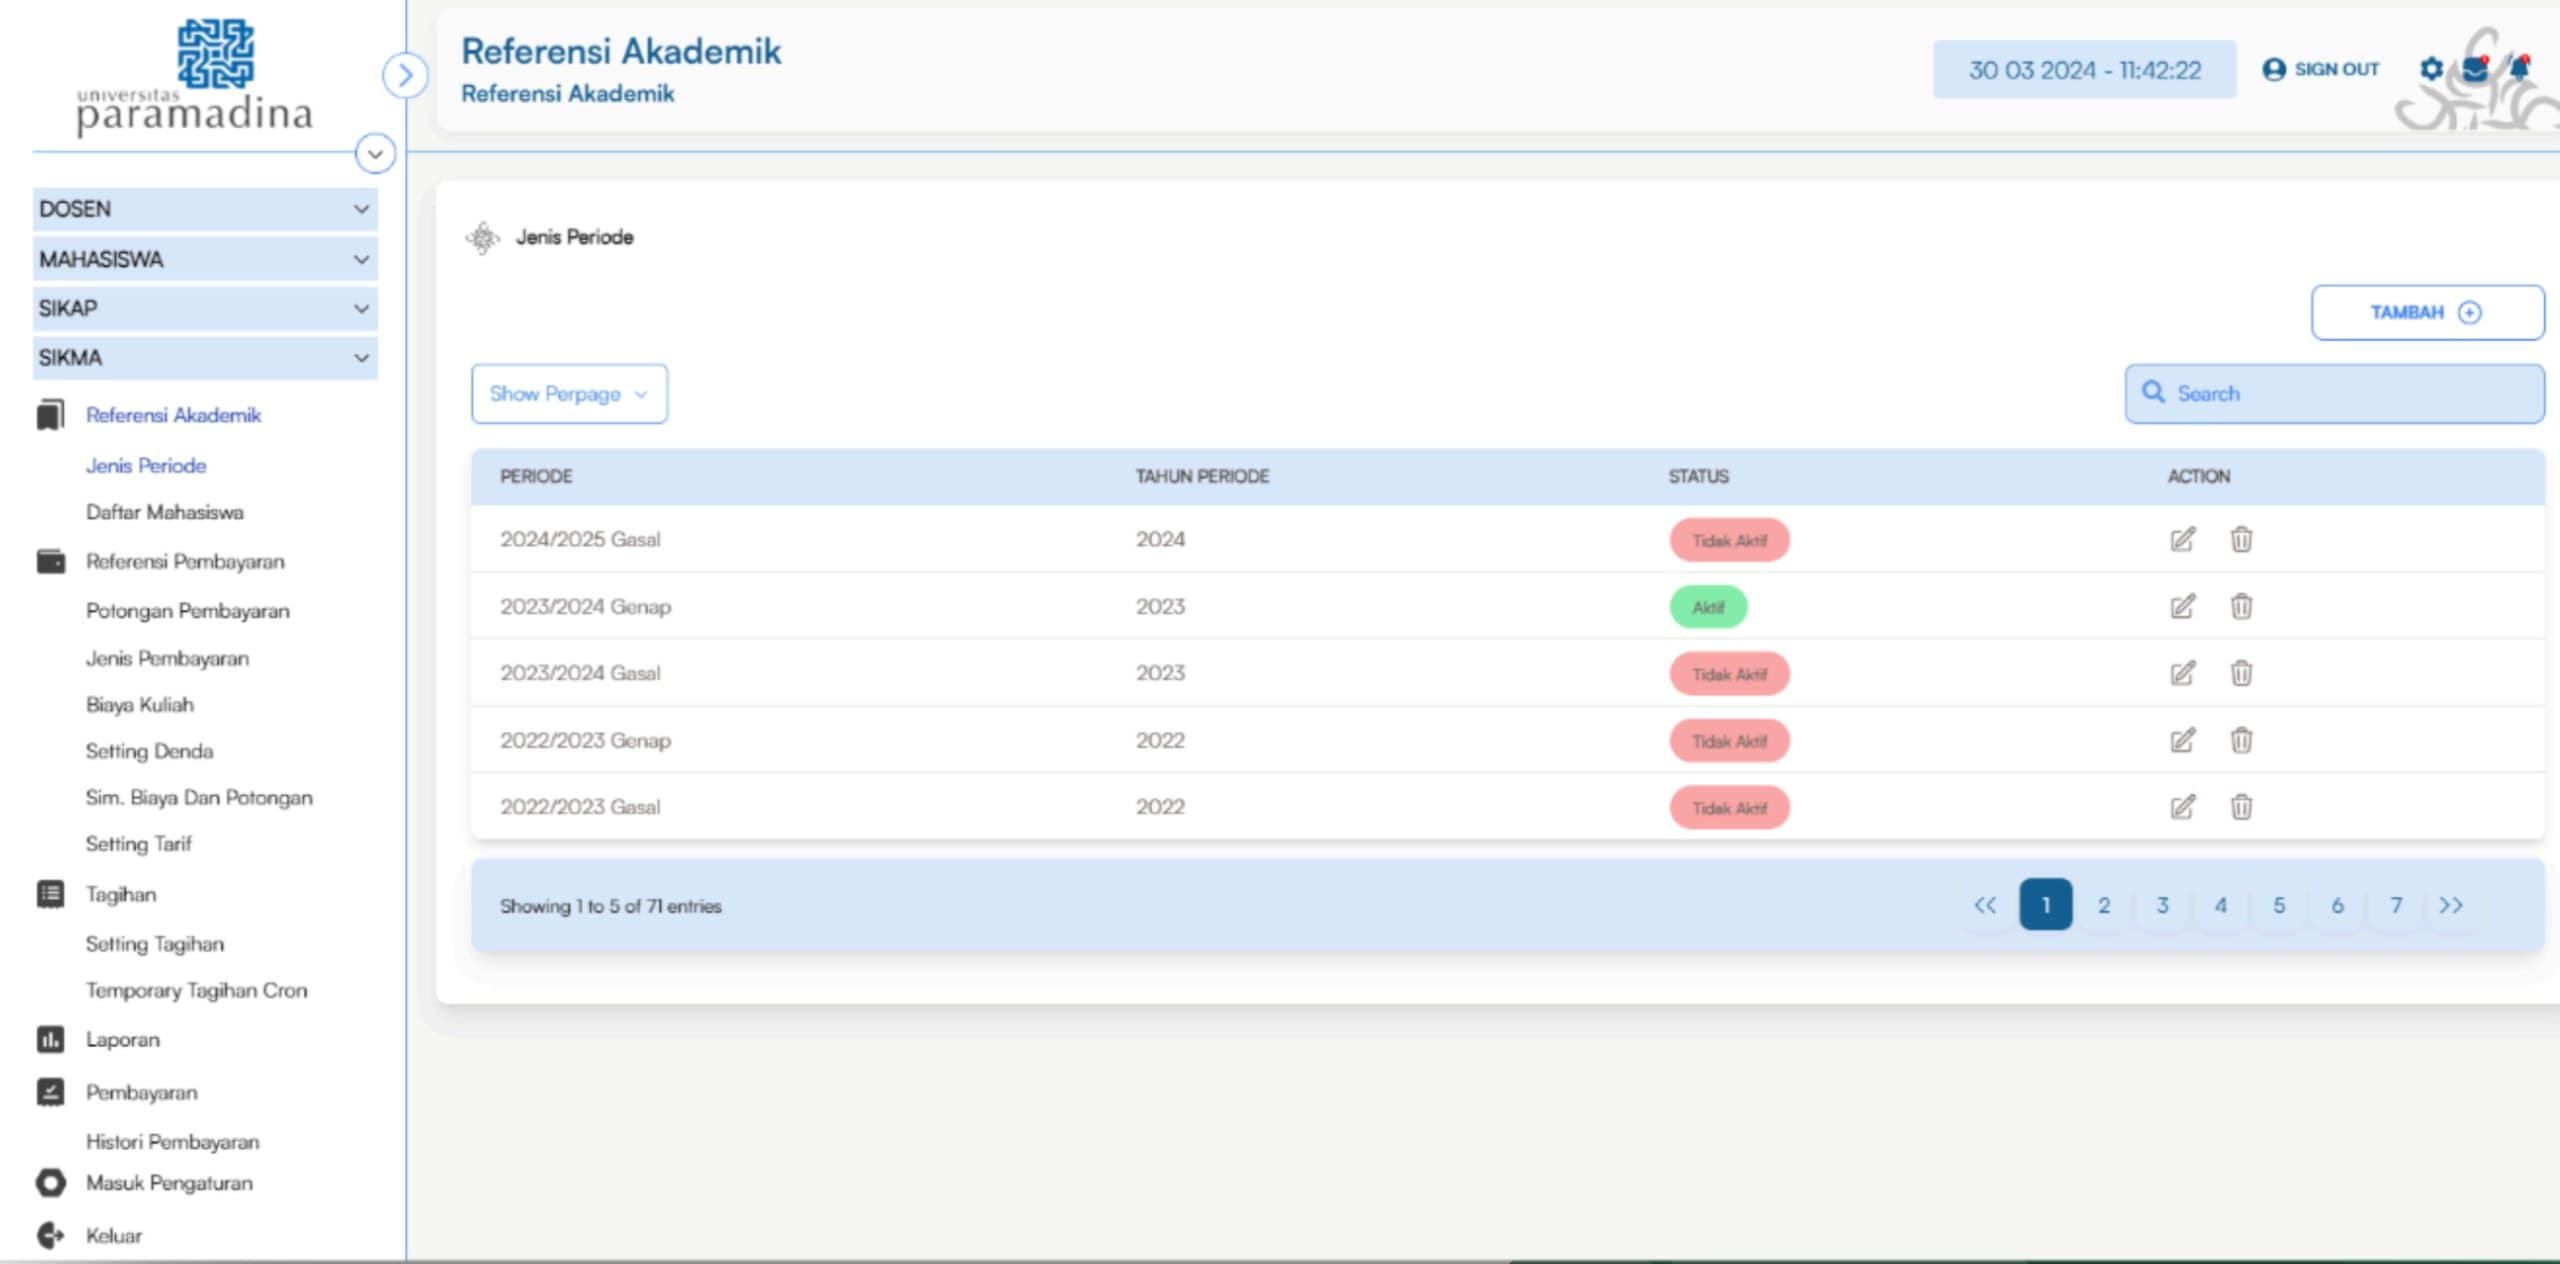Go to first page with << button

pyautogui.click(x=1985, y=905)
